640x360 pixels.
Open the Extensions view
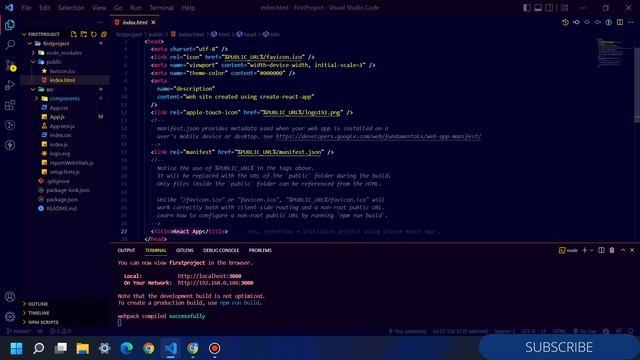click(x=10, y=105)
